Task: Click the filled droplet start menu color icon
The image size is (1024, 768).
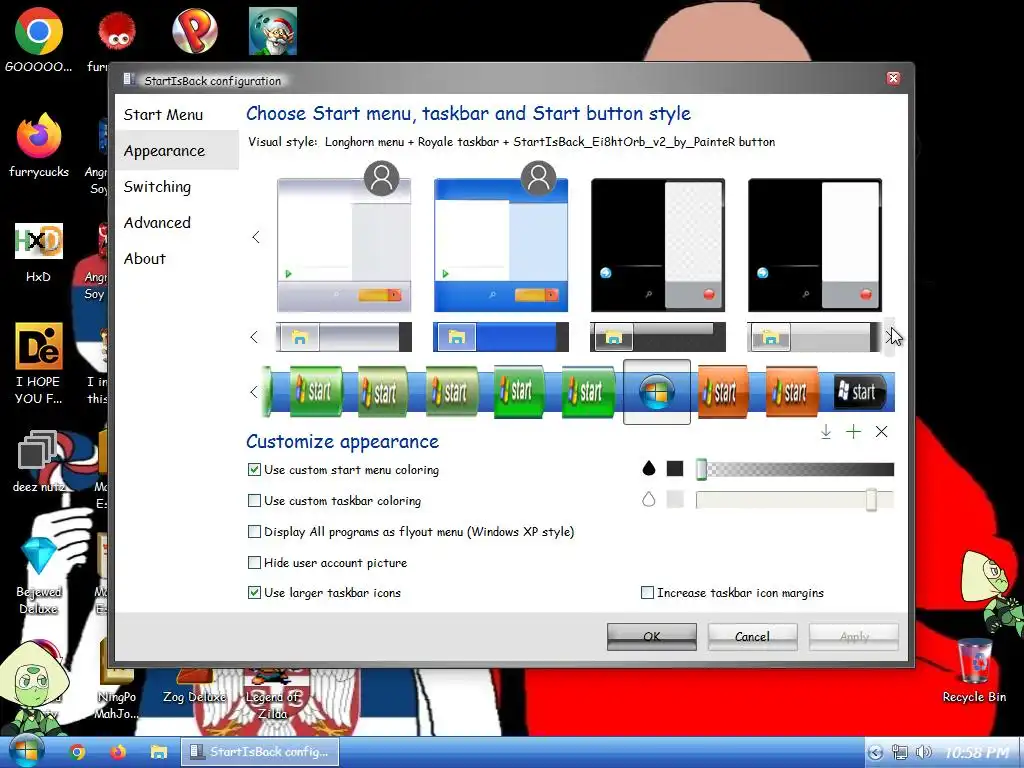Action: coord(648,468)
